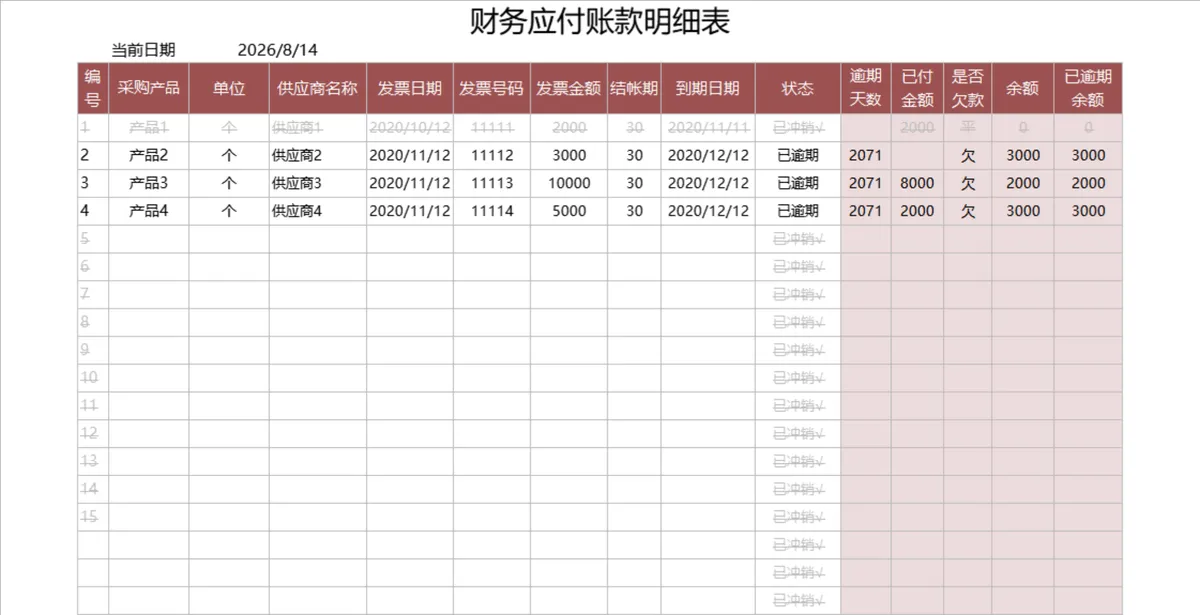Screen dimensions: 1200x615
Task: Click the 已逾期余额 column header
Action: pos(1088,88)
